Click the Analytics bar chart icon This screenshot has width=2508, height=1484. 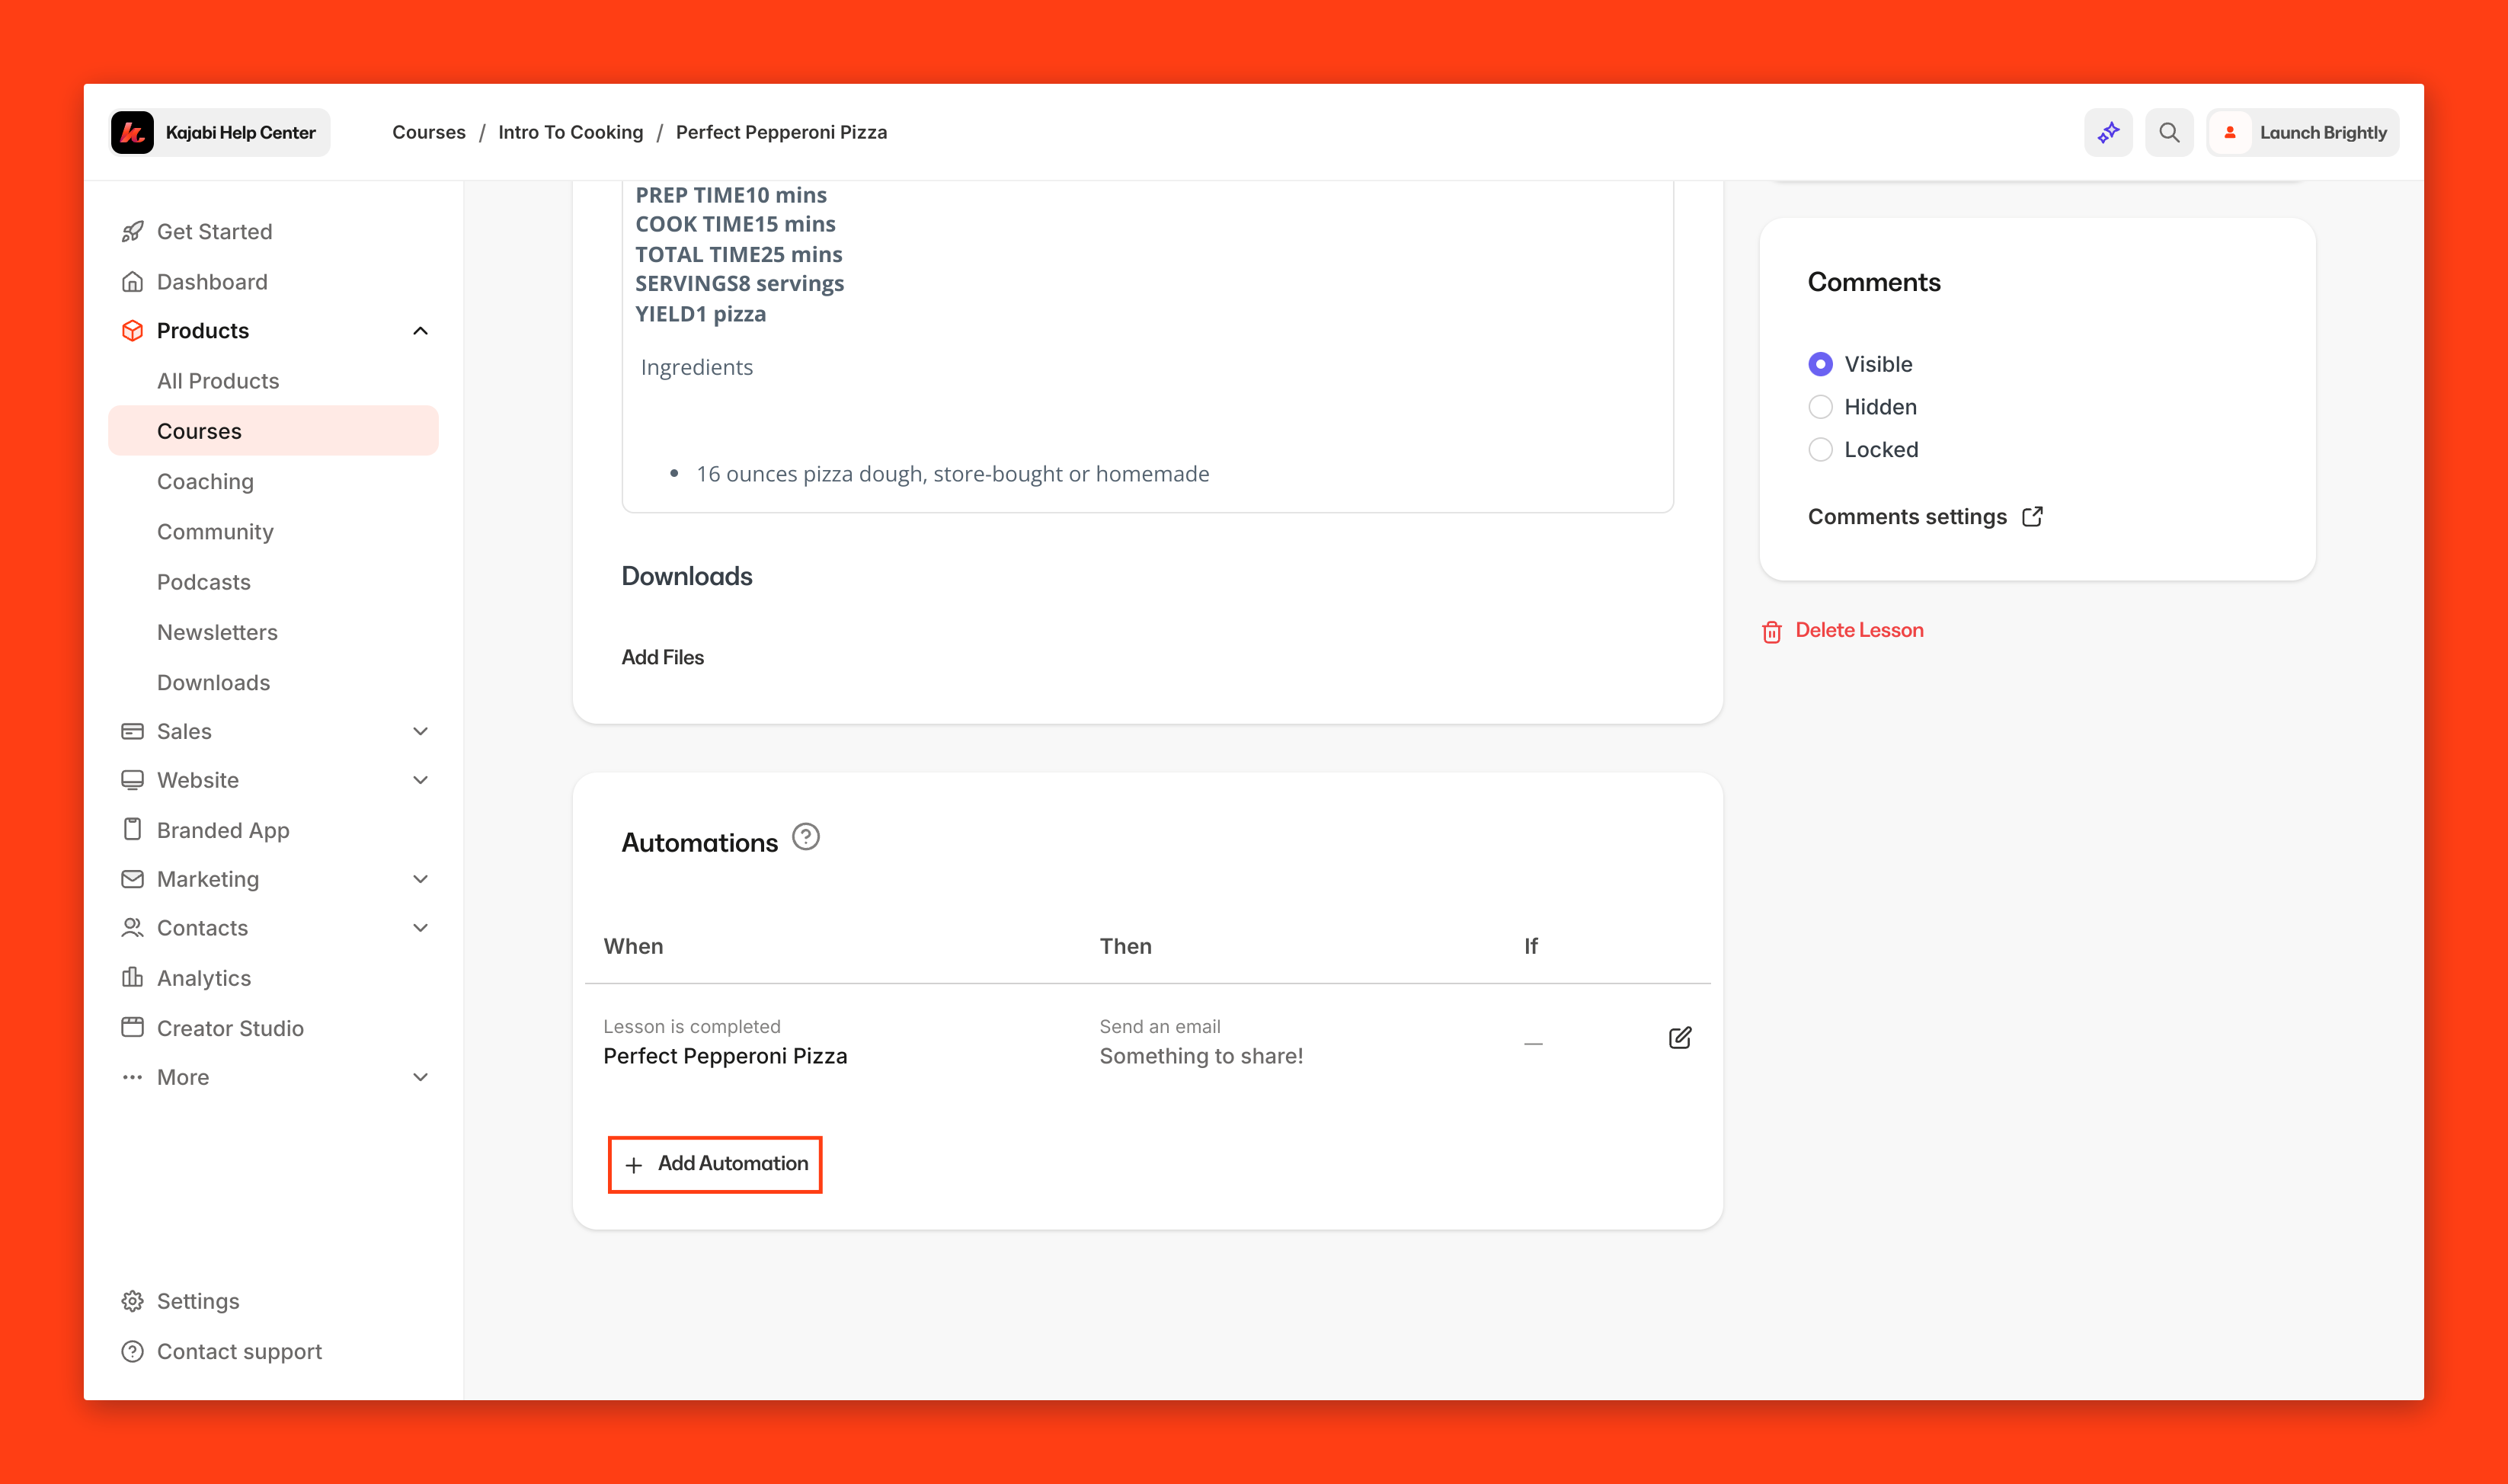point(132,977)
